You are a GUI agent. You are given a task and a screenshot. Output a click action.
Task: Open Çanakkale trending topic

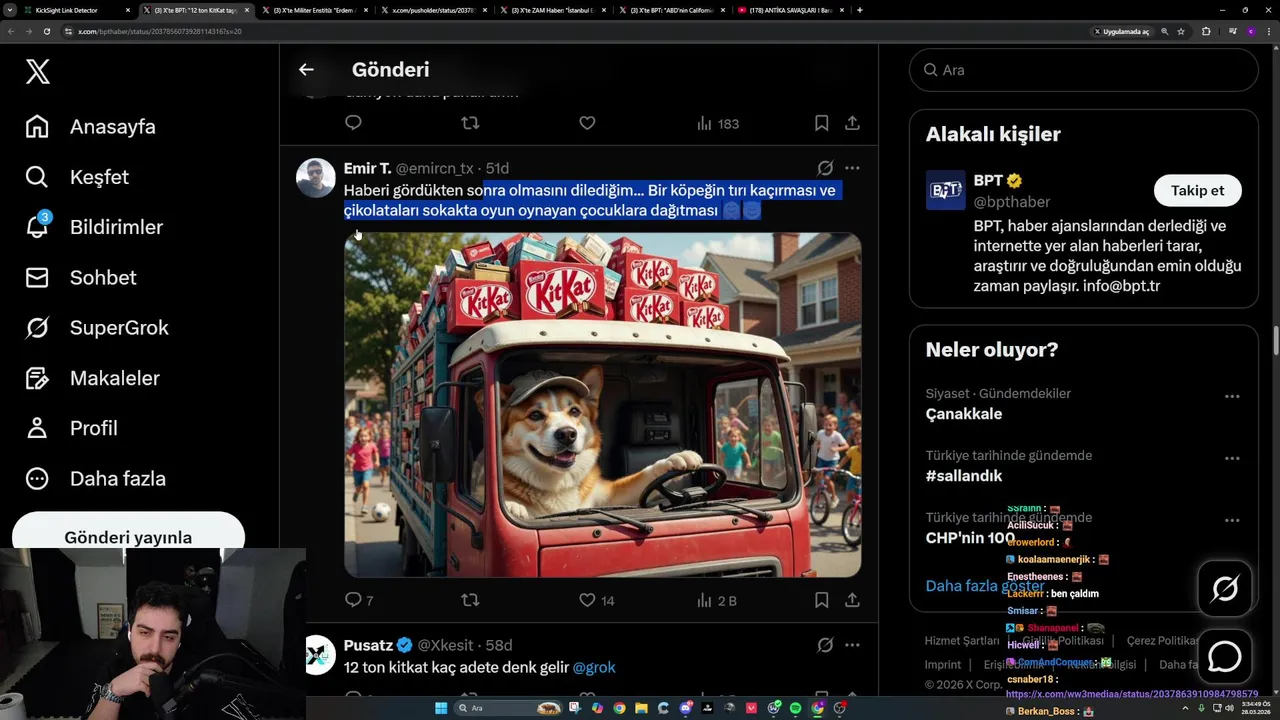click(x=964, y=414)
